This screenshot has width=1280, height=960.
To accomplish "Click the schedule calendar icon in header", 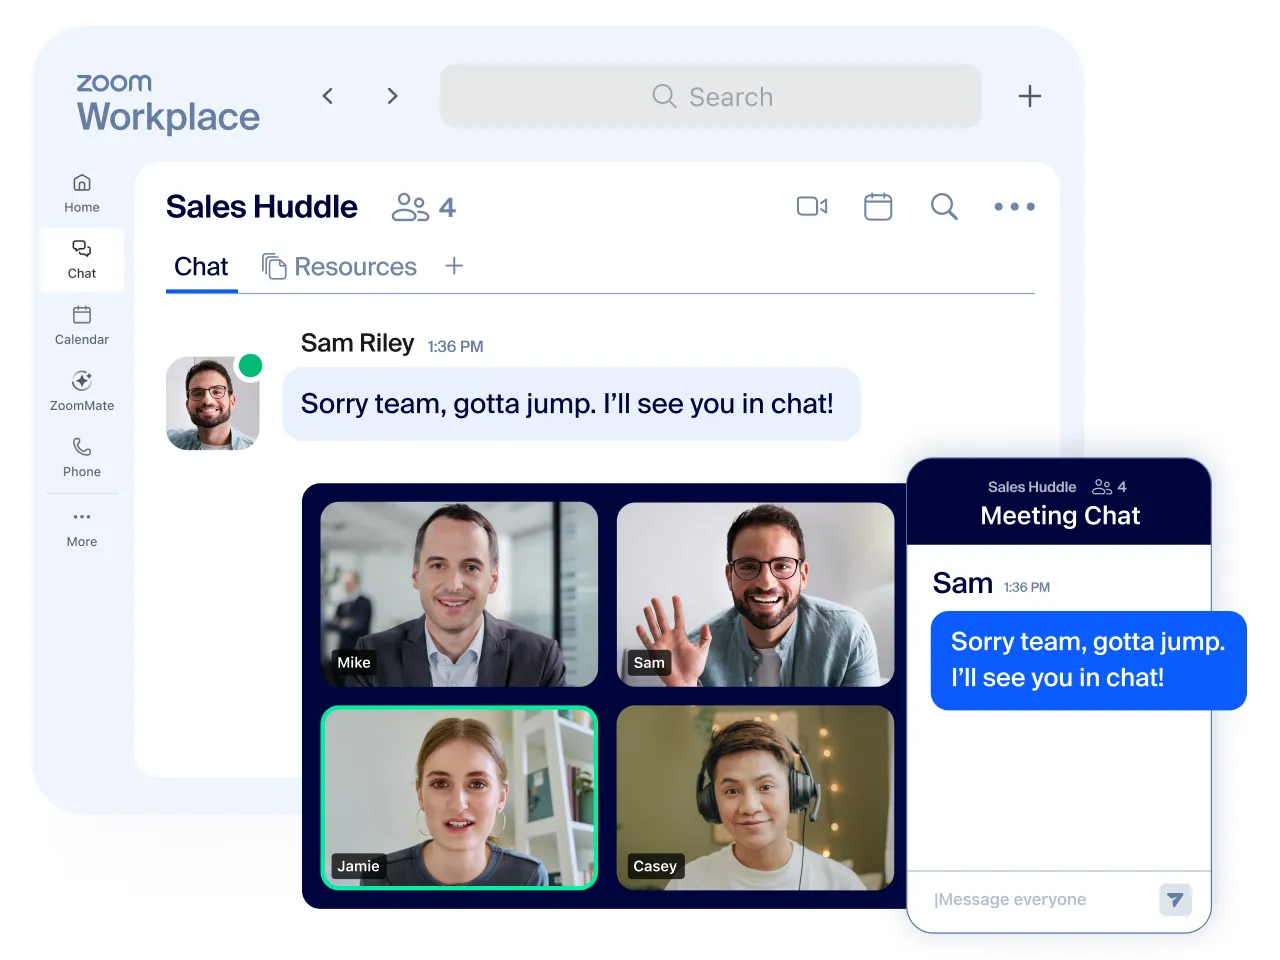I will 878,206.
